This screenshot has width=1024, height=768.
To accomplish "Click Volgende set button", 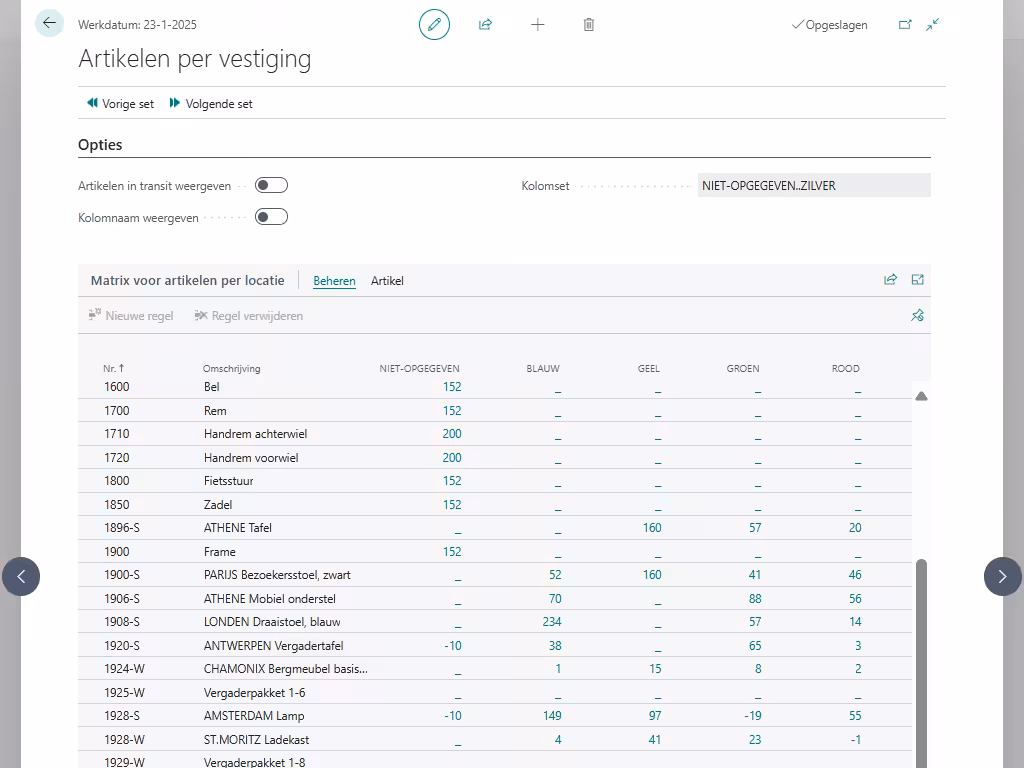I will click(211, 104).
